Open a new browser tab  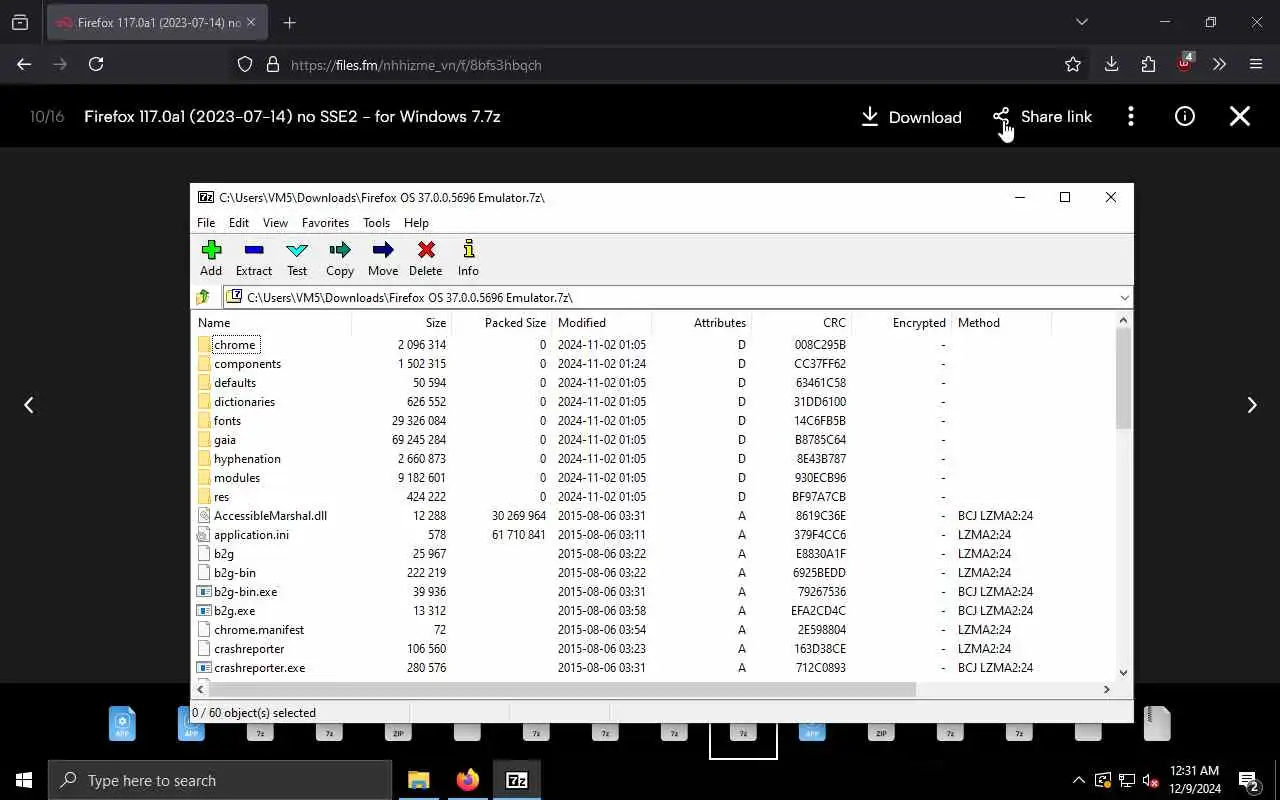290,22
